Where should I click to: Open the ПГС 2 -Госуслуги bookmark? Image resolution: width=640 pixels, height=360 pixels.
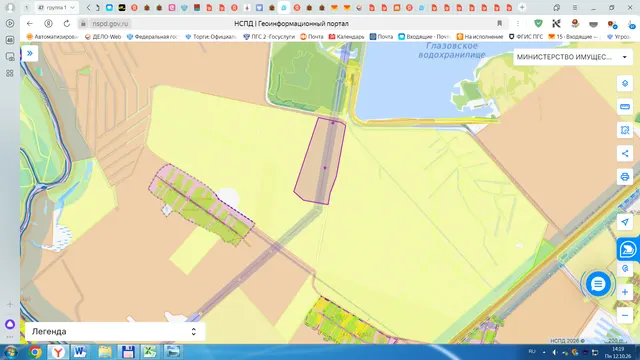point(269,37)
